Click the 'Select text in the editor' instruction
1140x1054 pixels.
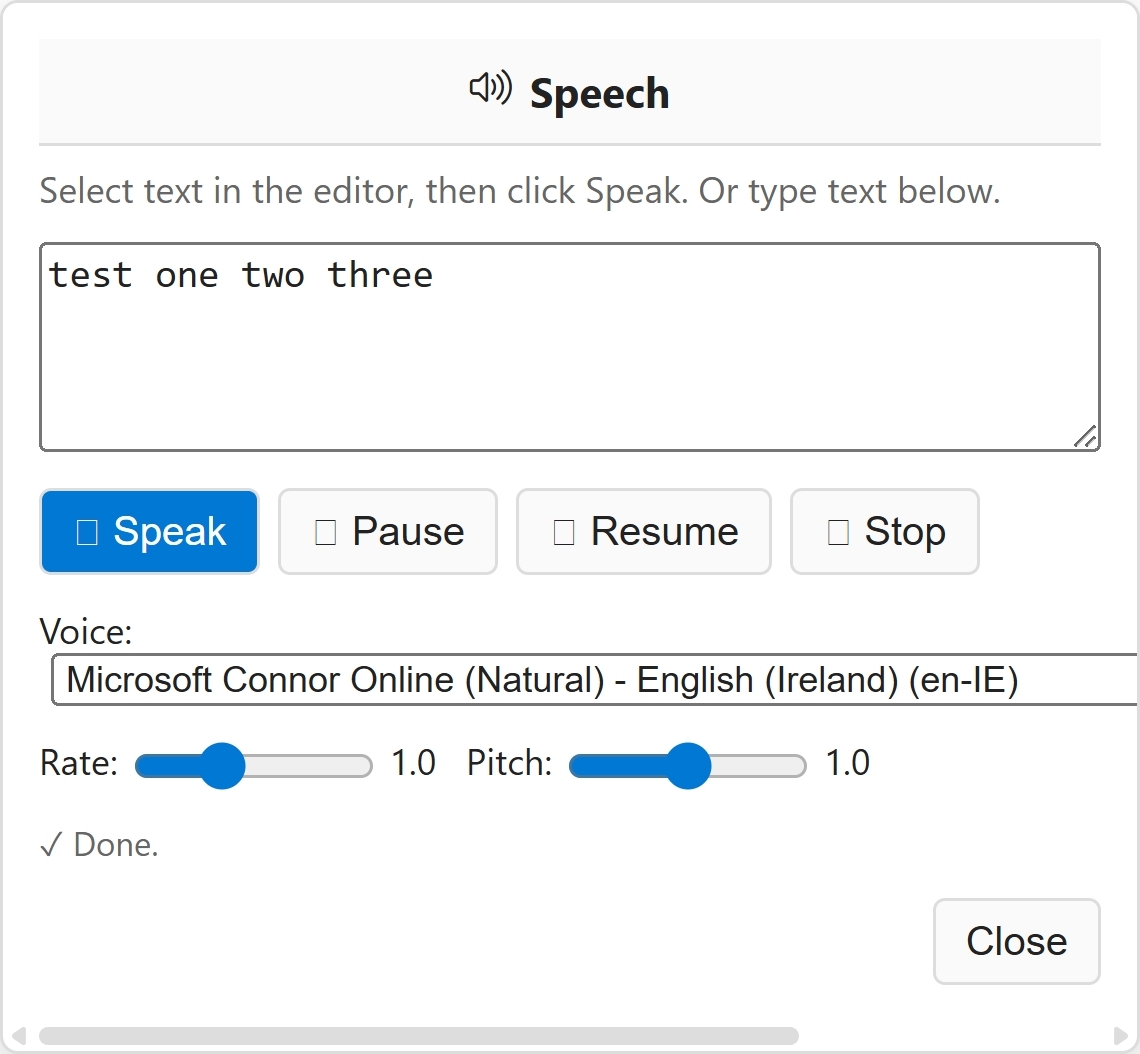[x=519, y=191]
